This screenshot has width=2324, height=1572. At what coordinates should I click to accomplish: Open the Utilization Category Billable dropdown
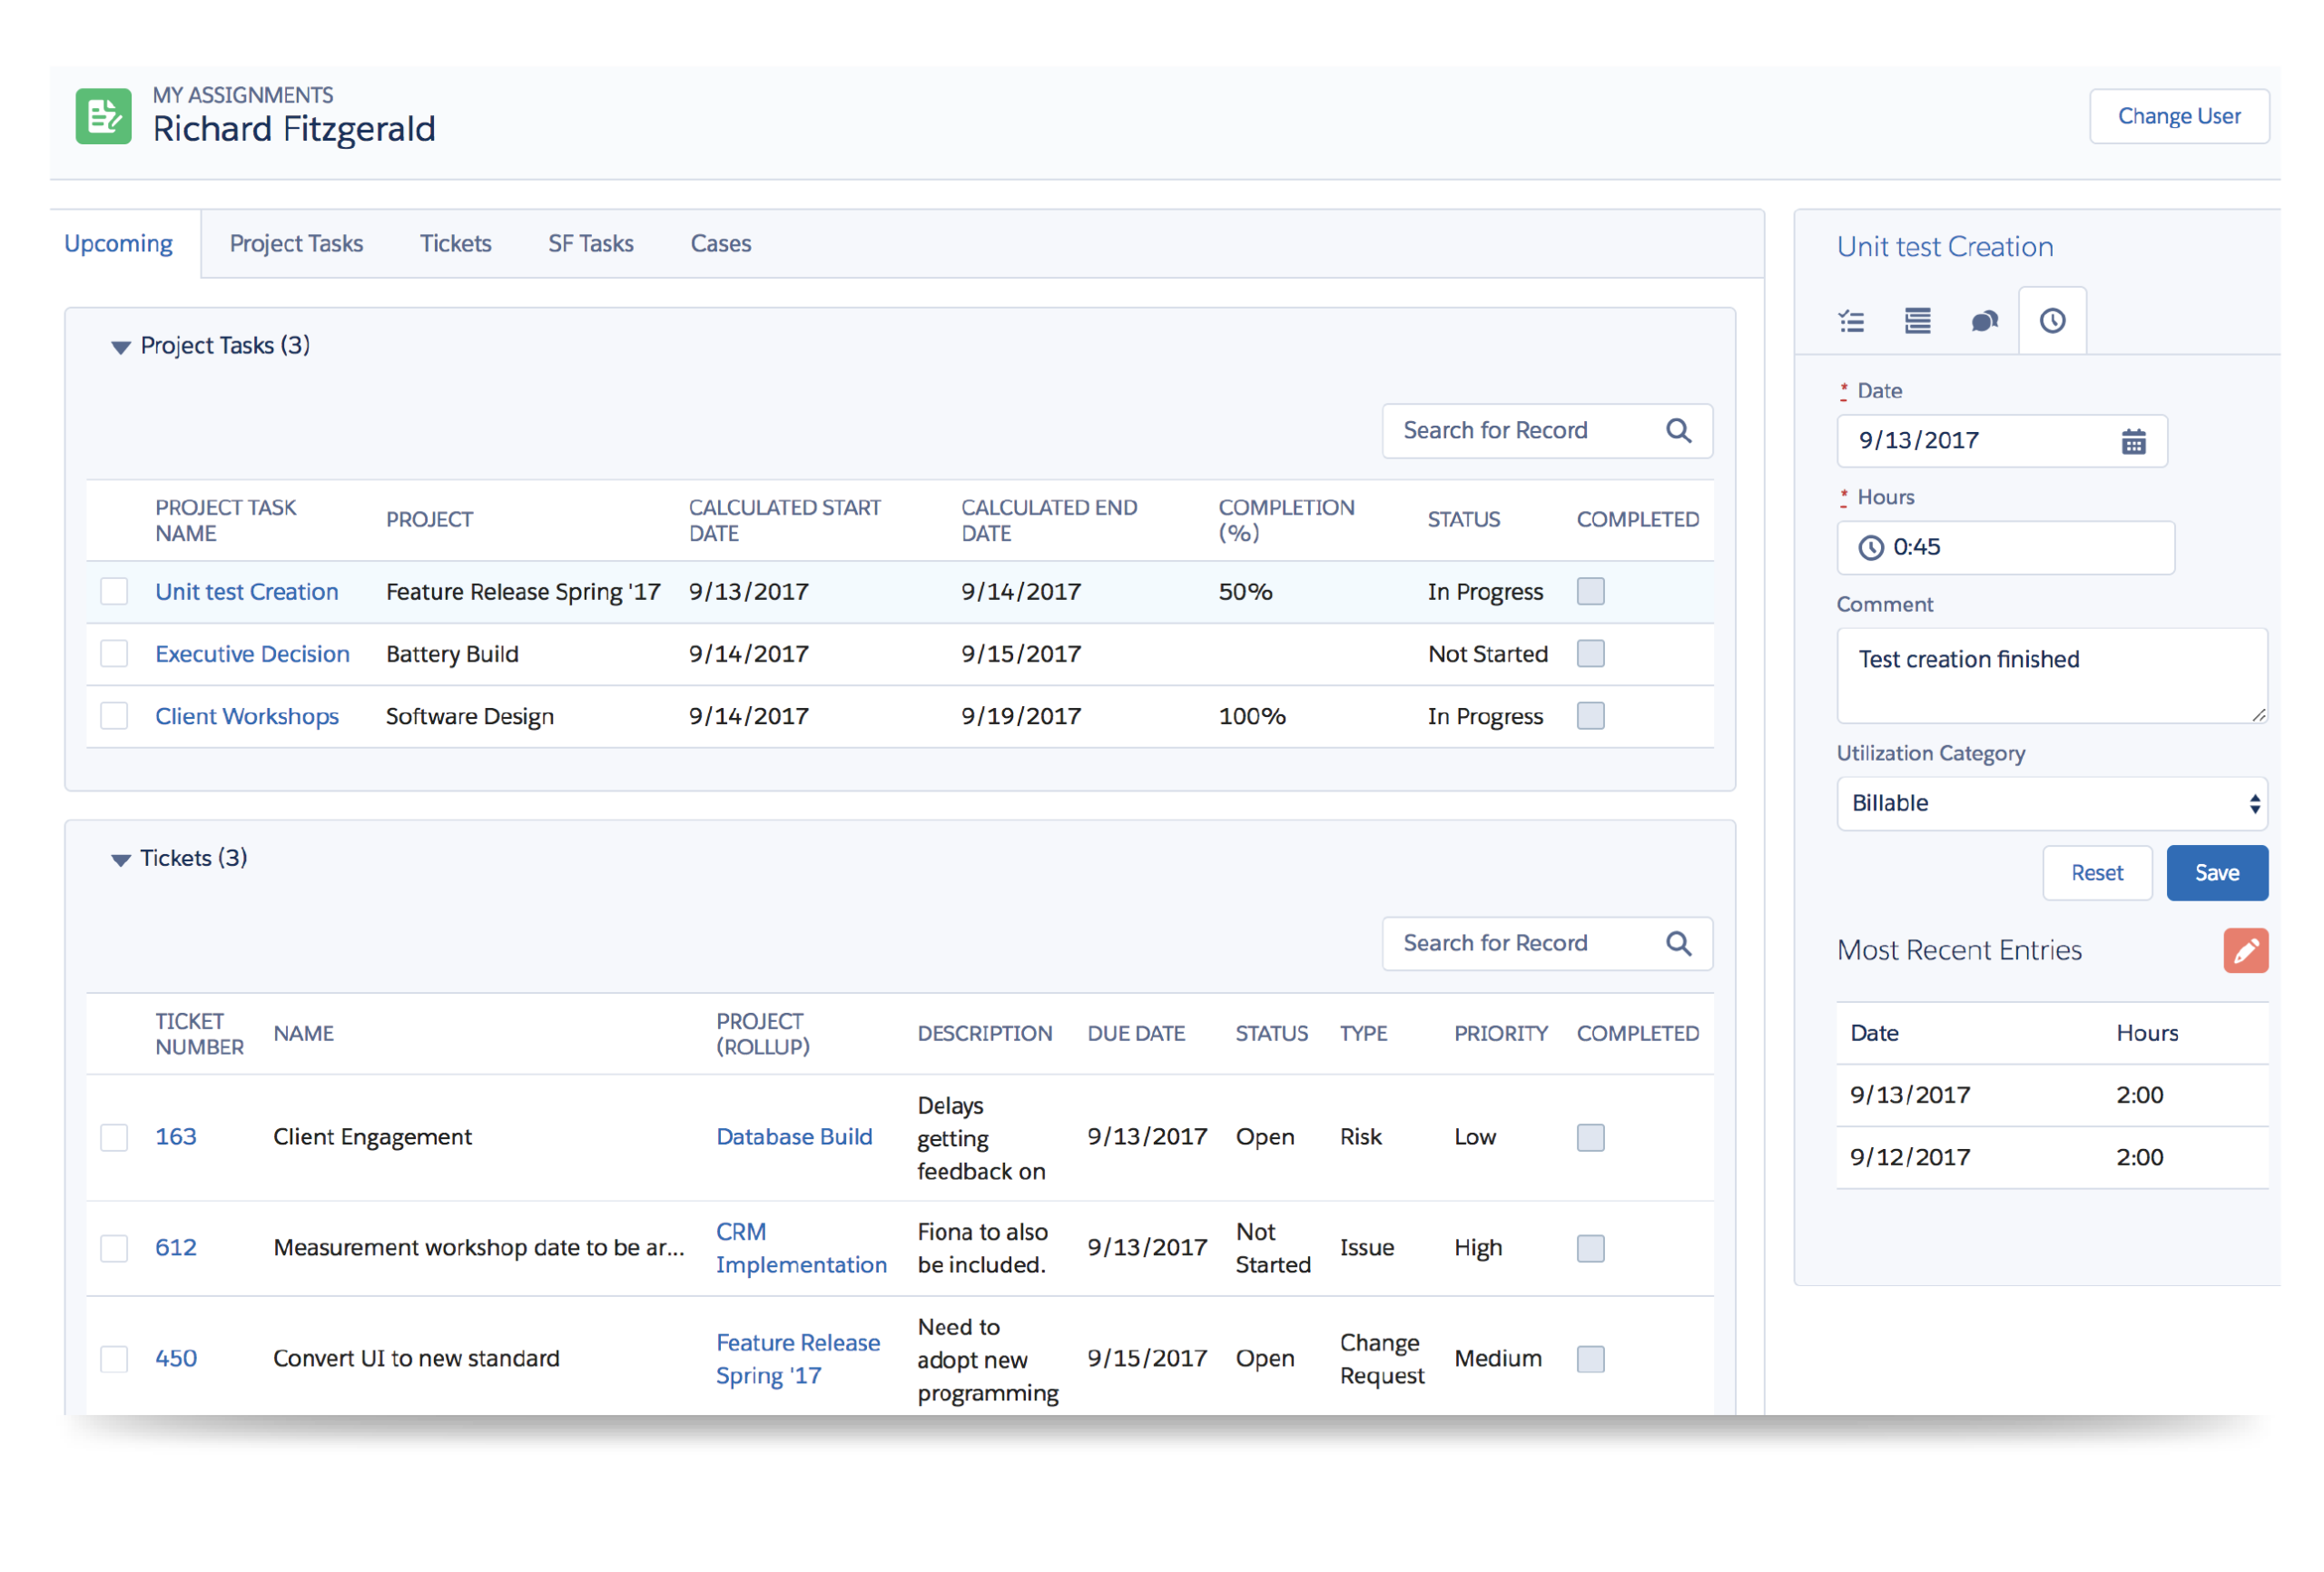[x=2051, y=804]
